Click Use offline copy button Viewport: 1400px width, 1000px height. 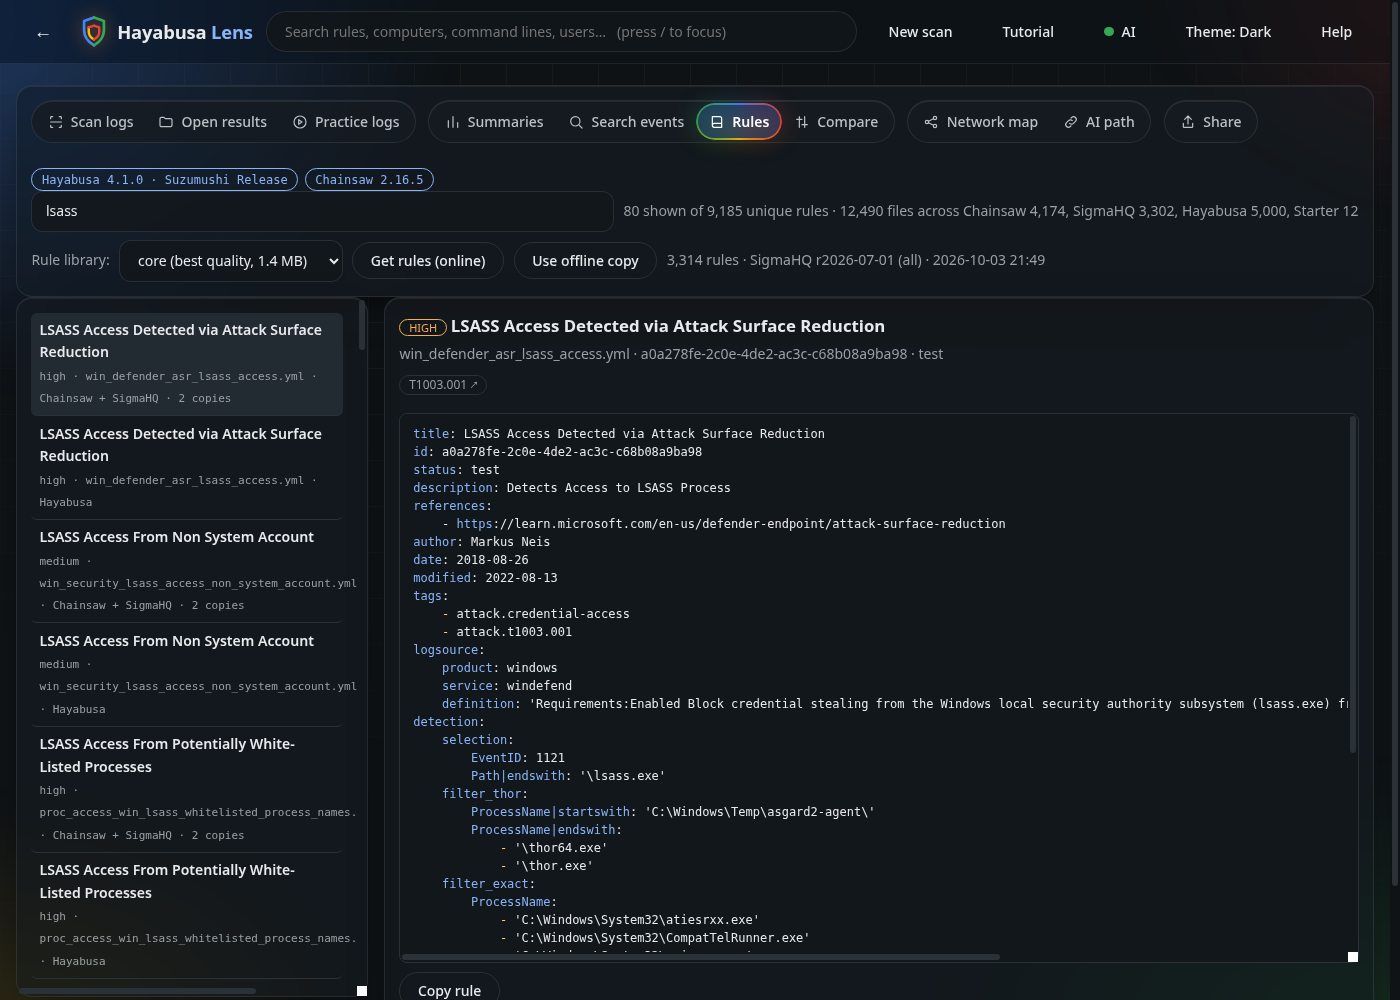pyautogui.click(x=585, y=261)
